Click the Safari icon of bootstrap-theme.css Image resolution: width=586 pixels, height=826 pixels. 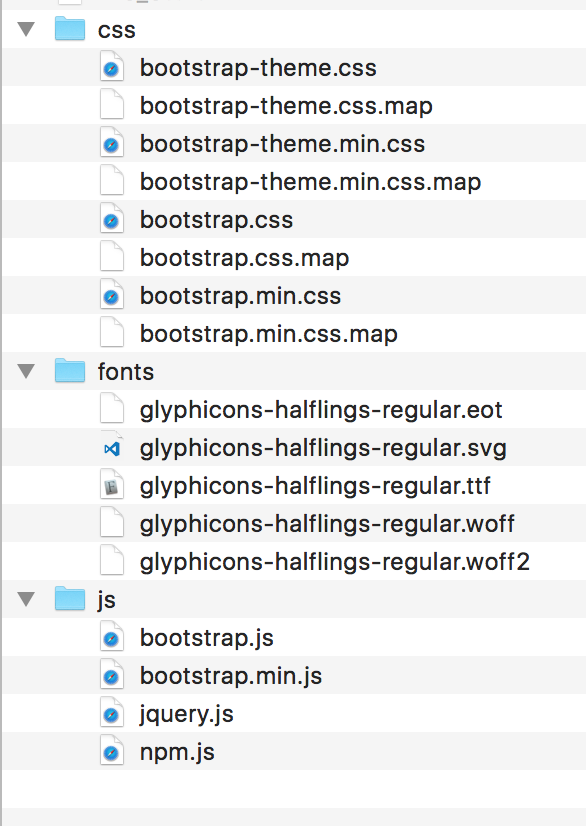[112, 67]
